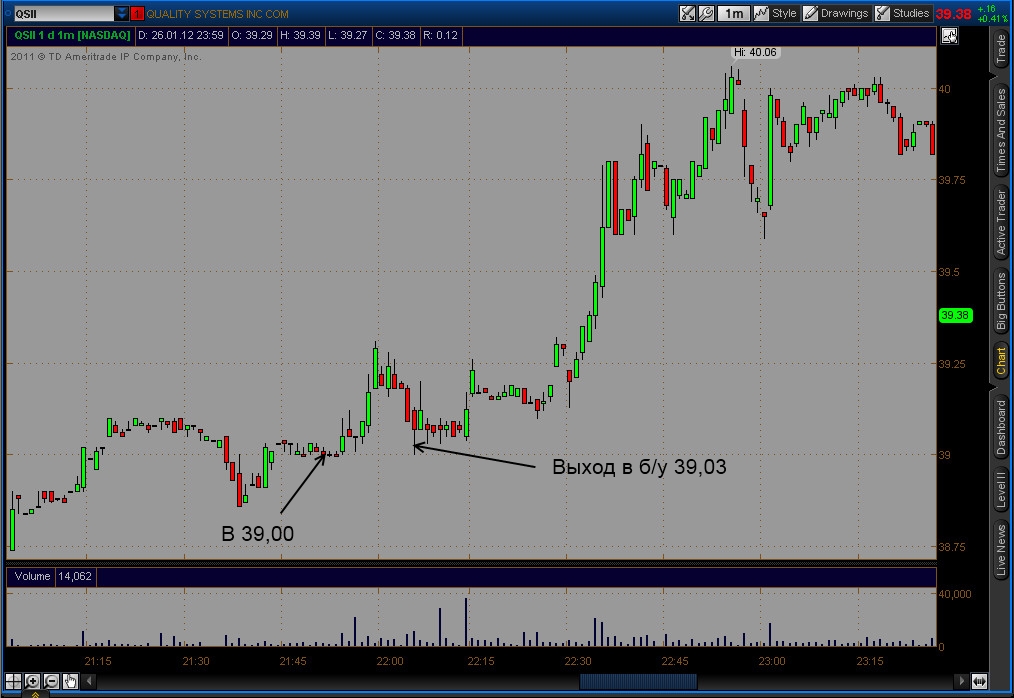
Task: Click the red 39.38 last price
Action: [x=953, y=14]
